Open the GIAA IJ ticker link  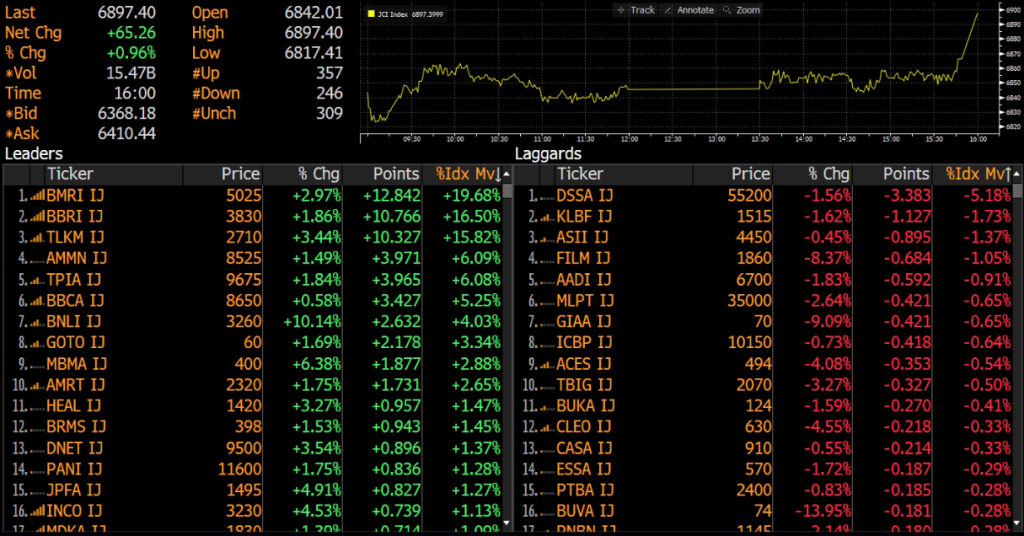(584, 321)
